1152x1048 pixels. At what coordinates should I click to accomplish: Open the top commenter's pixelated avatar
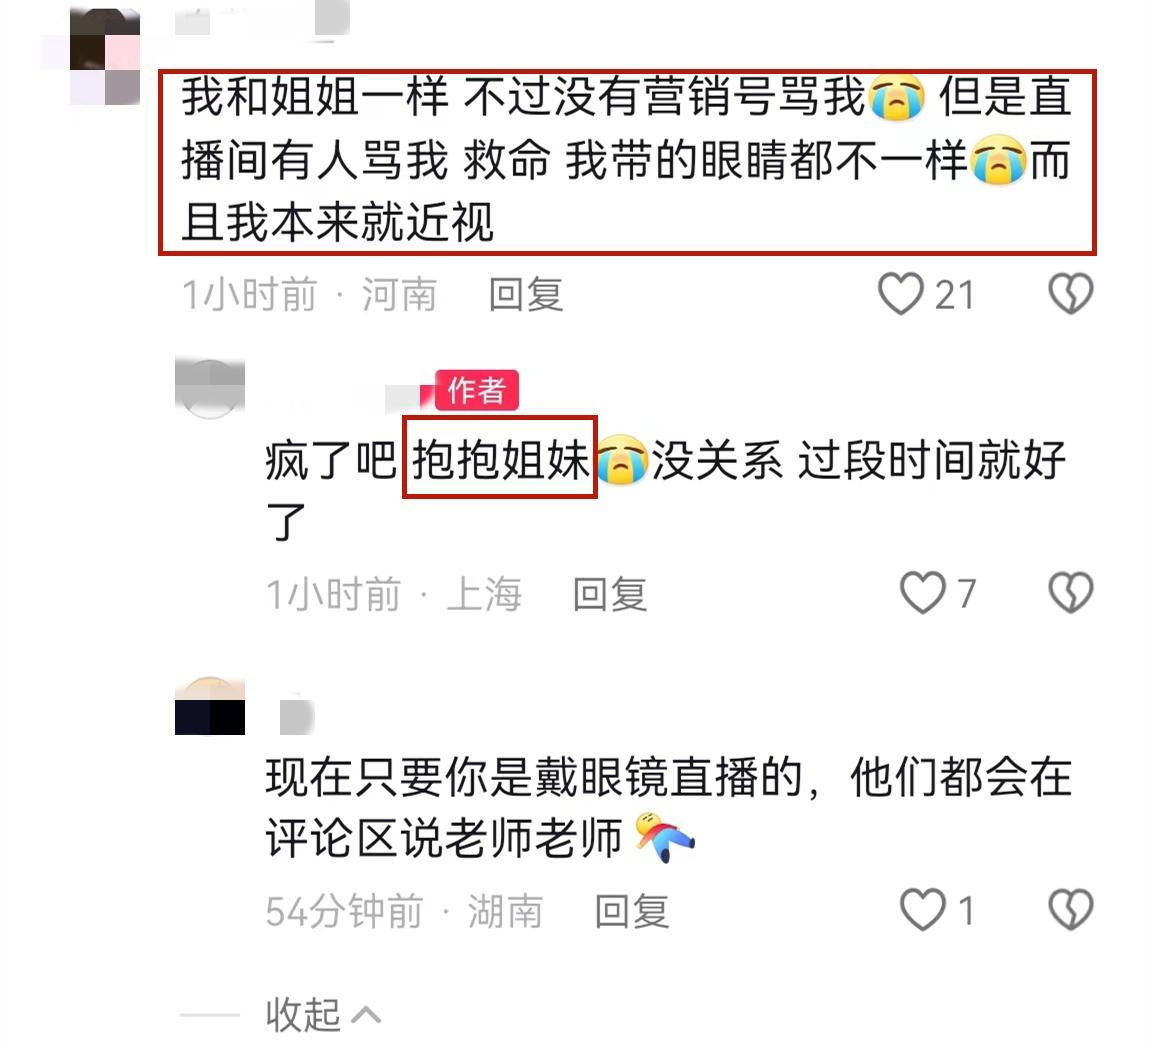pos(104,57)
